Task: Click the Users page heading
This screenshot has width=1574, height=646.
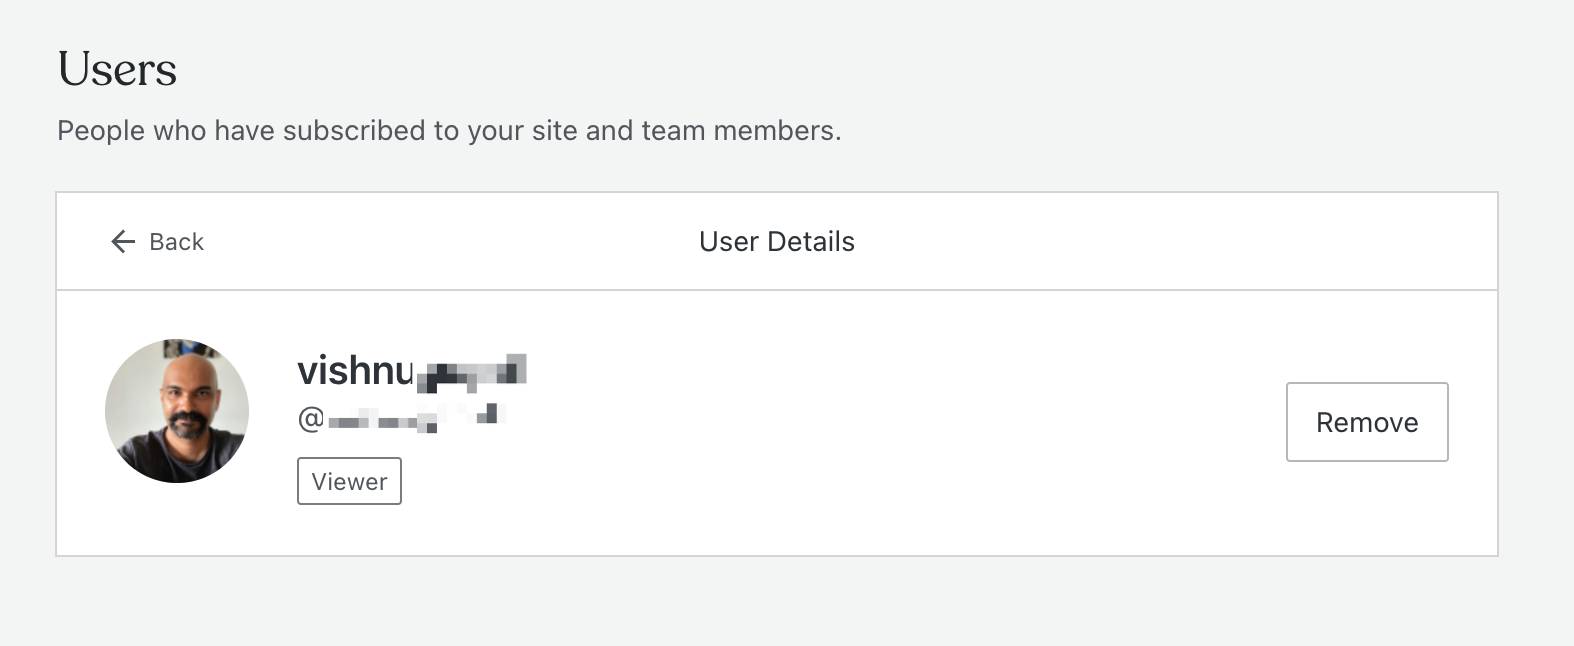Action: (117, 69)
